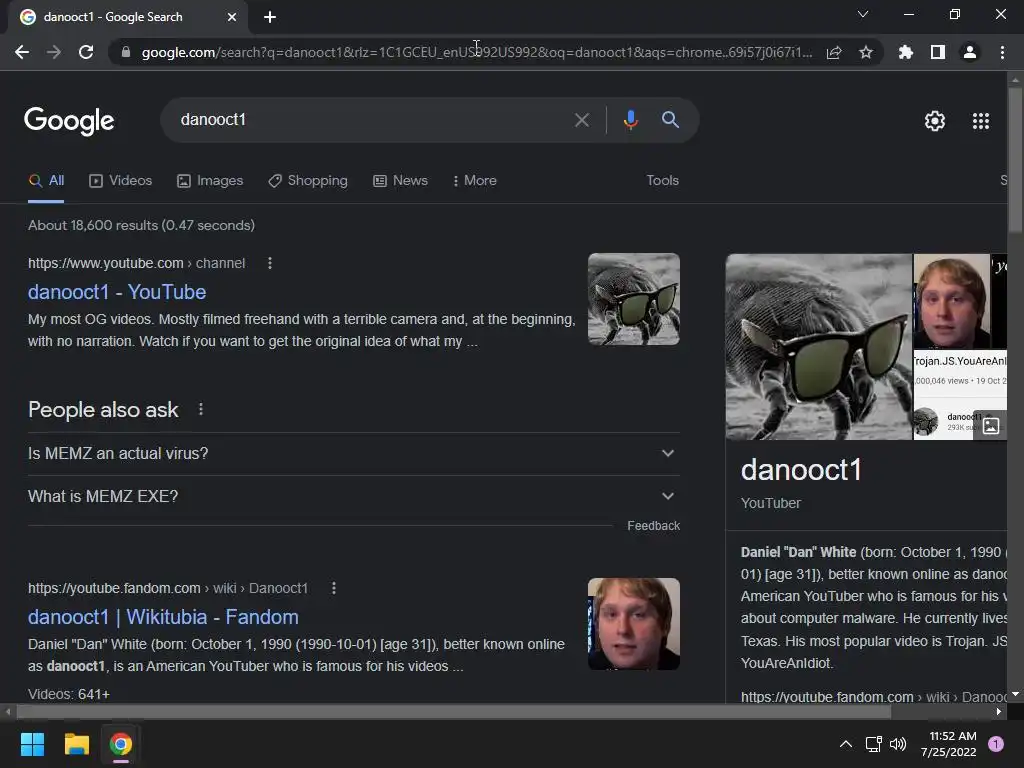
Task: Submit search with magnifier icon
Action: pyautogui.click(x=670, y=120)
